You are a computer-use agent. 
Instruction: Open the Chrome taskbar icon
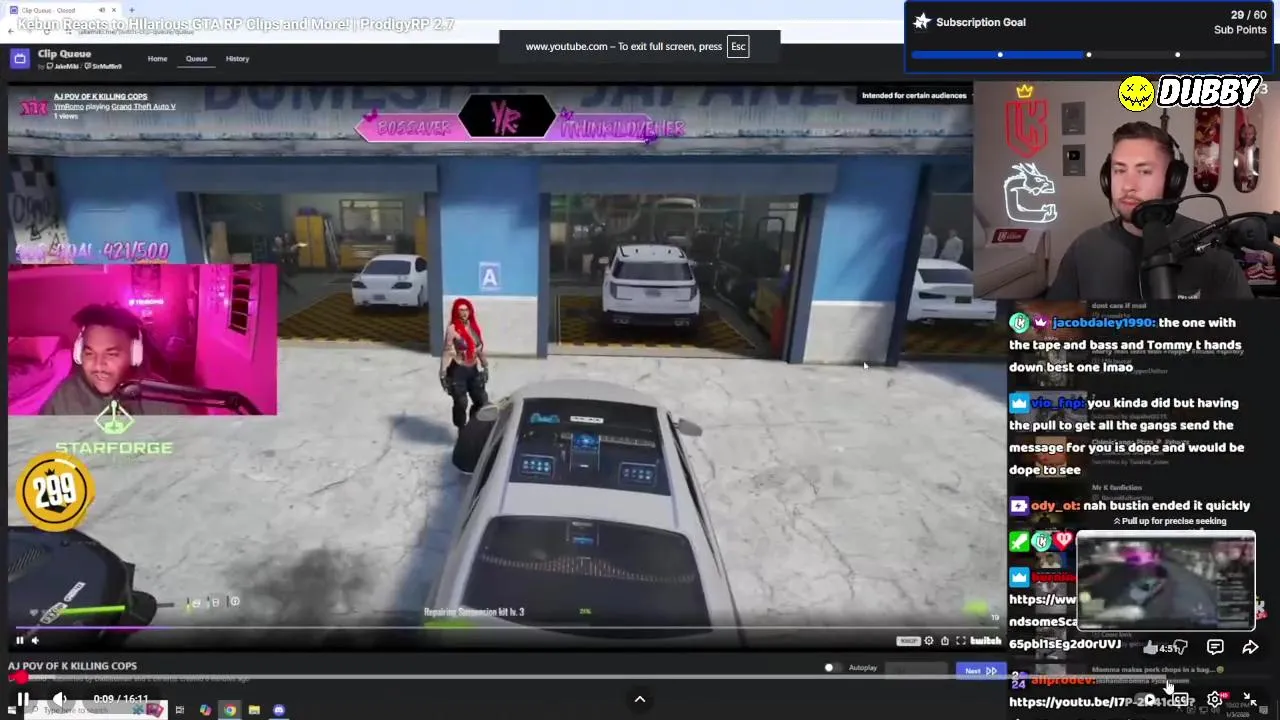pos(229,710)
